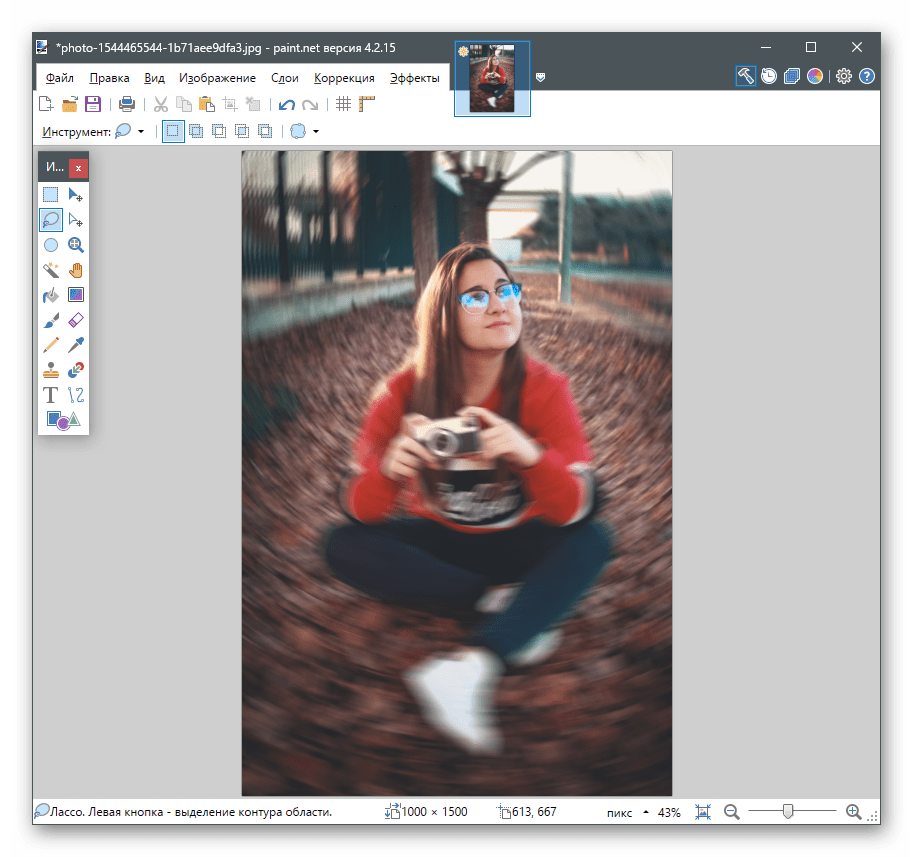Create a new image file

(46, 104)
